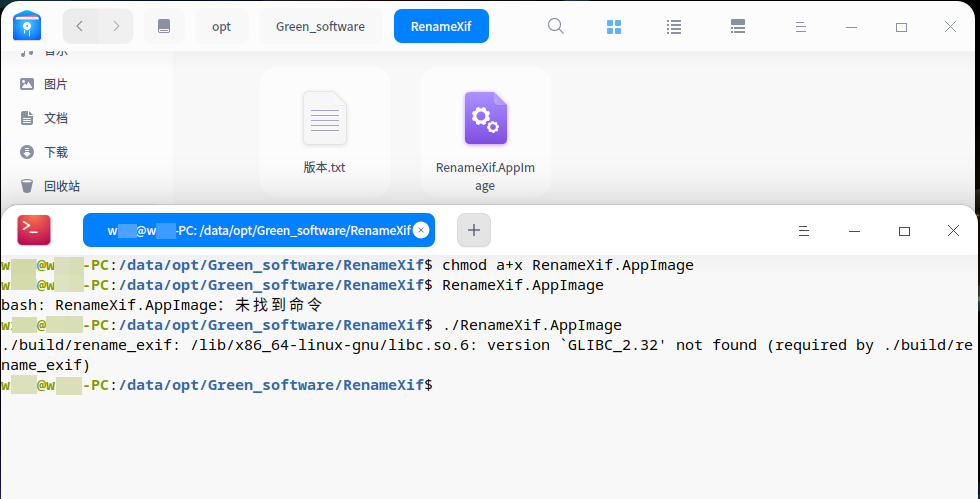980x499 pixels.
Task: Select the RenameXif.AppImage file
Action: 485,131
